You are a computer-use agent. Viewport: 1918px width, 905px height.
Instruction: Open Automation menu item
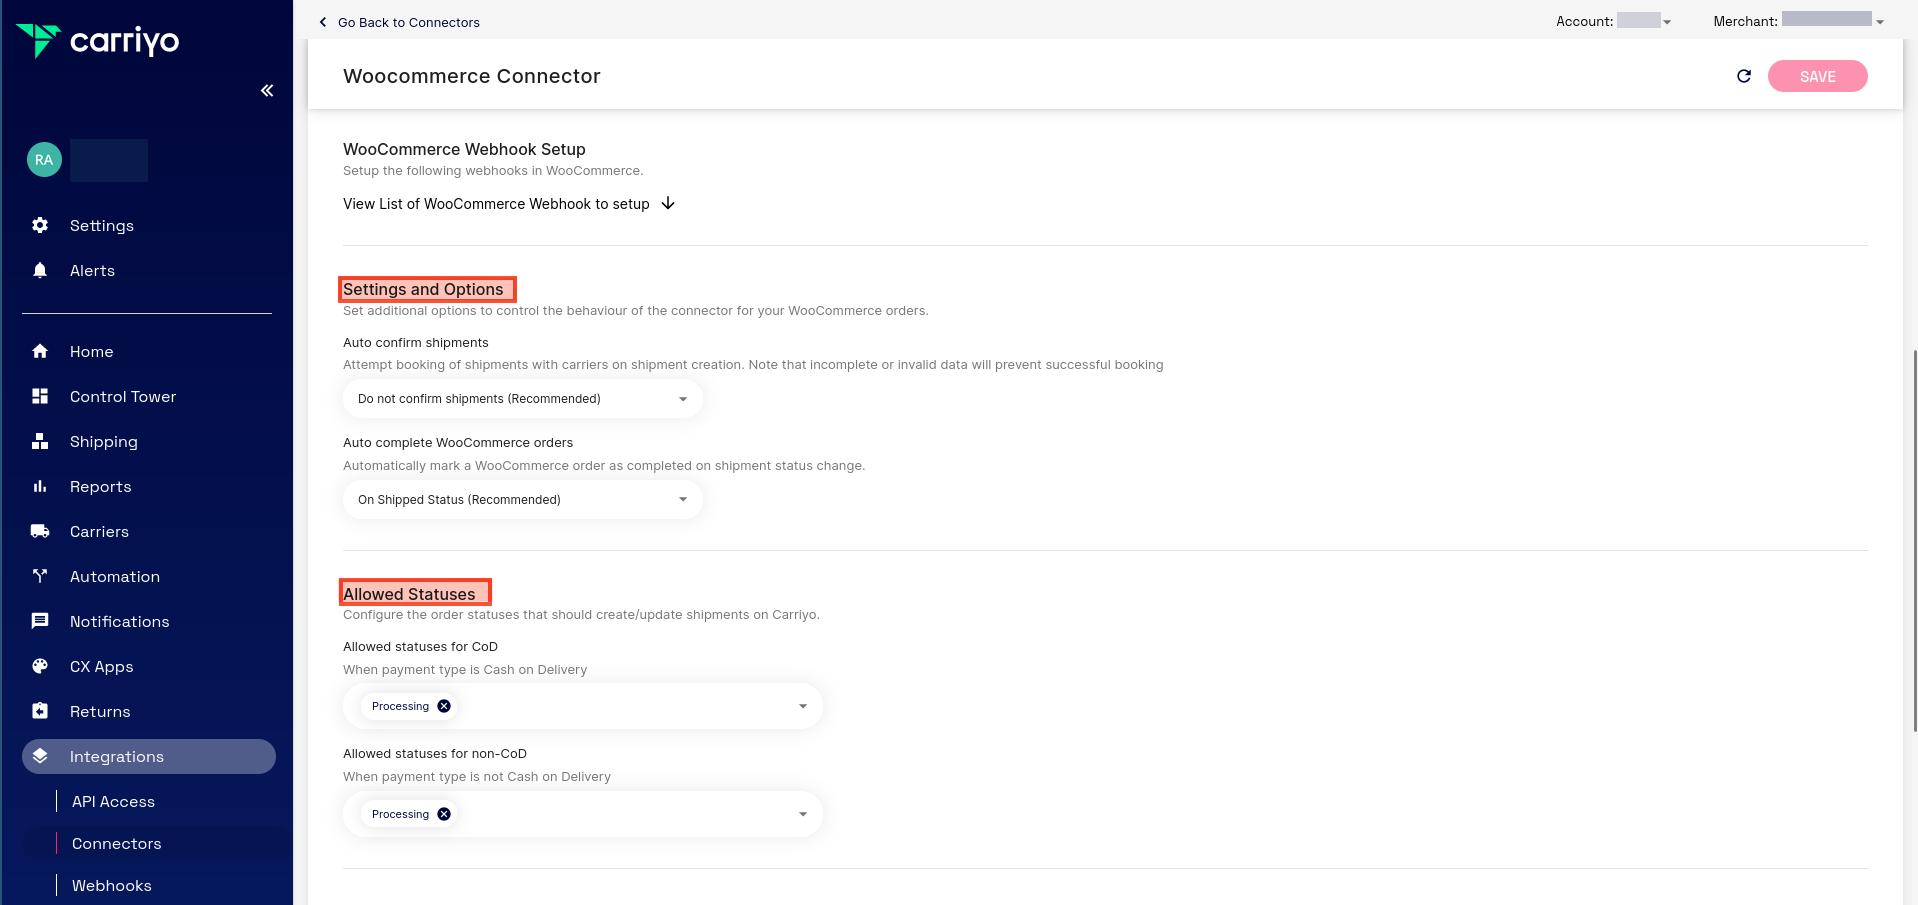click(115, 577)
